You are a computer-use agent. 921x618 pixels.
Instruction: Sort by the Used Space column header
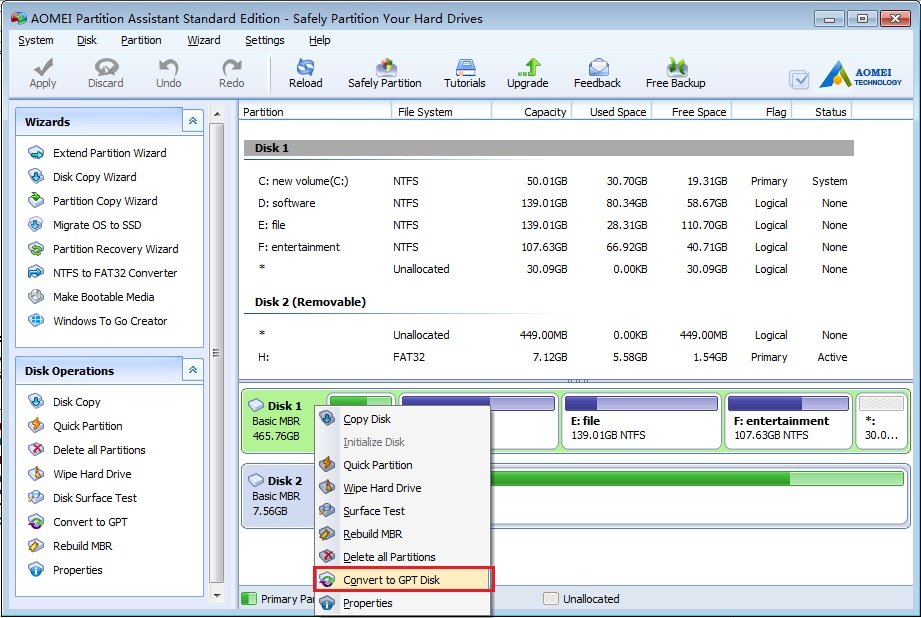point(613,112)
